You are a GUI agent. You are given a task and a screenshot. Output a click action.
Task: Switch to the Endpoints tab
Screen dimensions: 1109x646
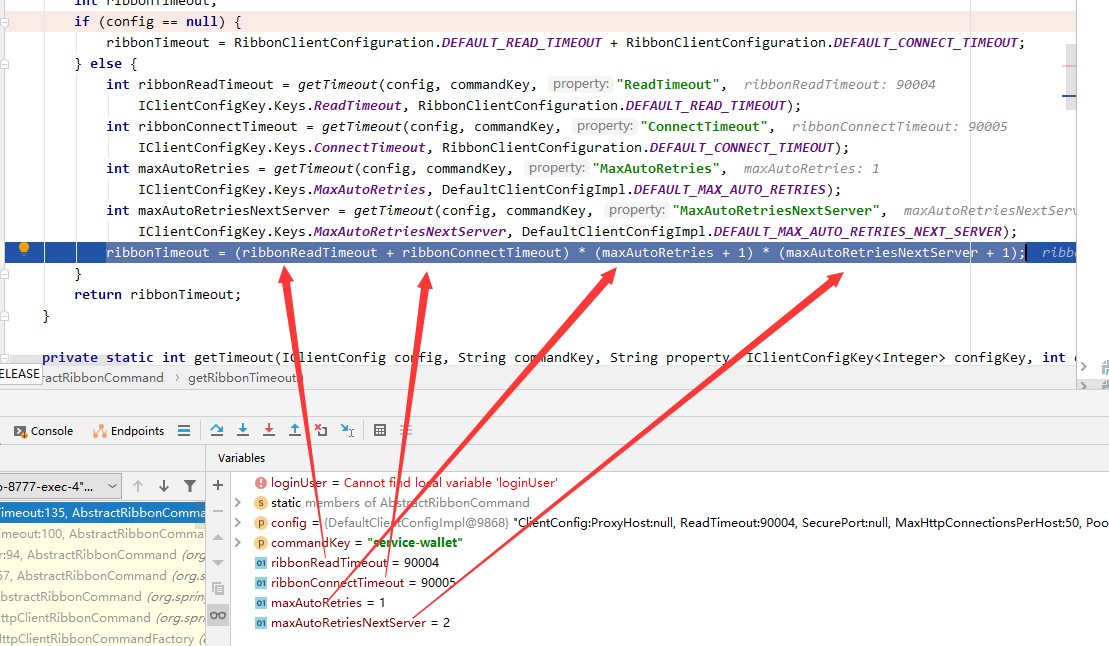(128, 430)
